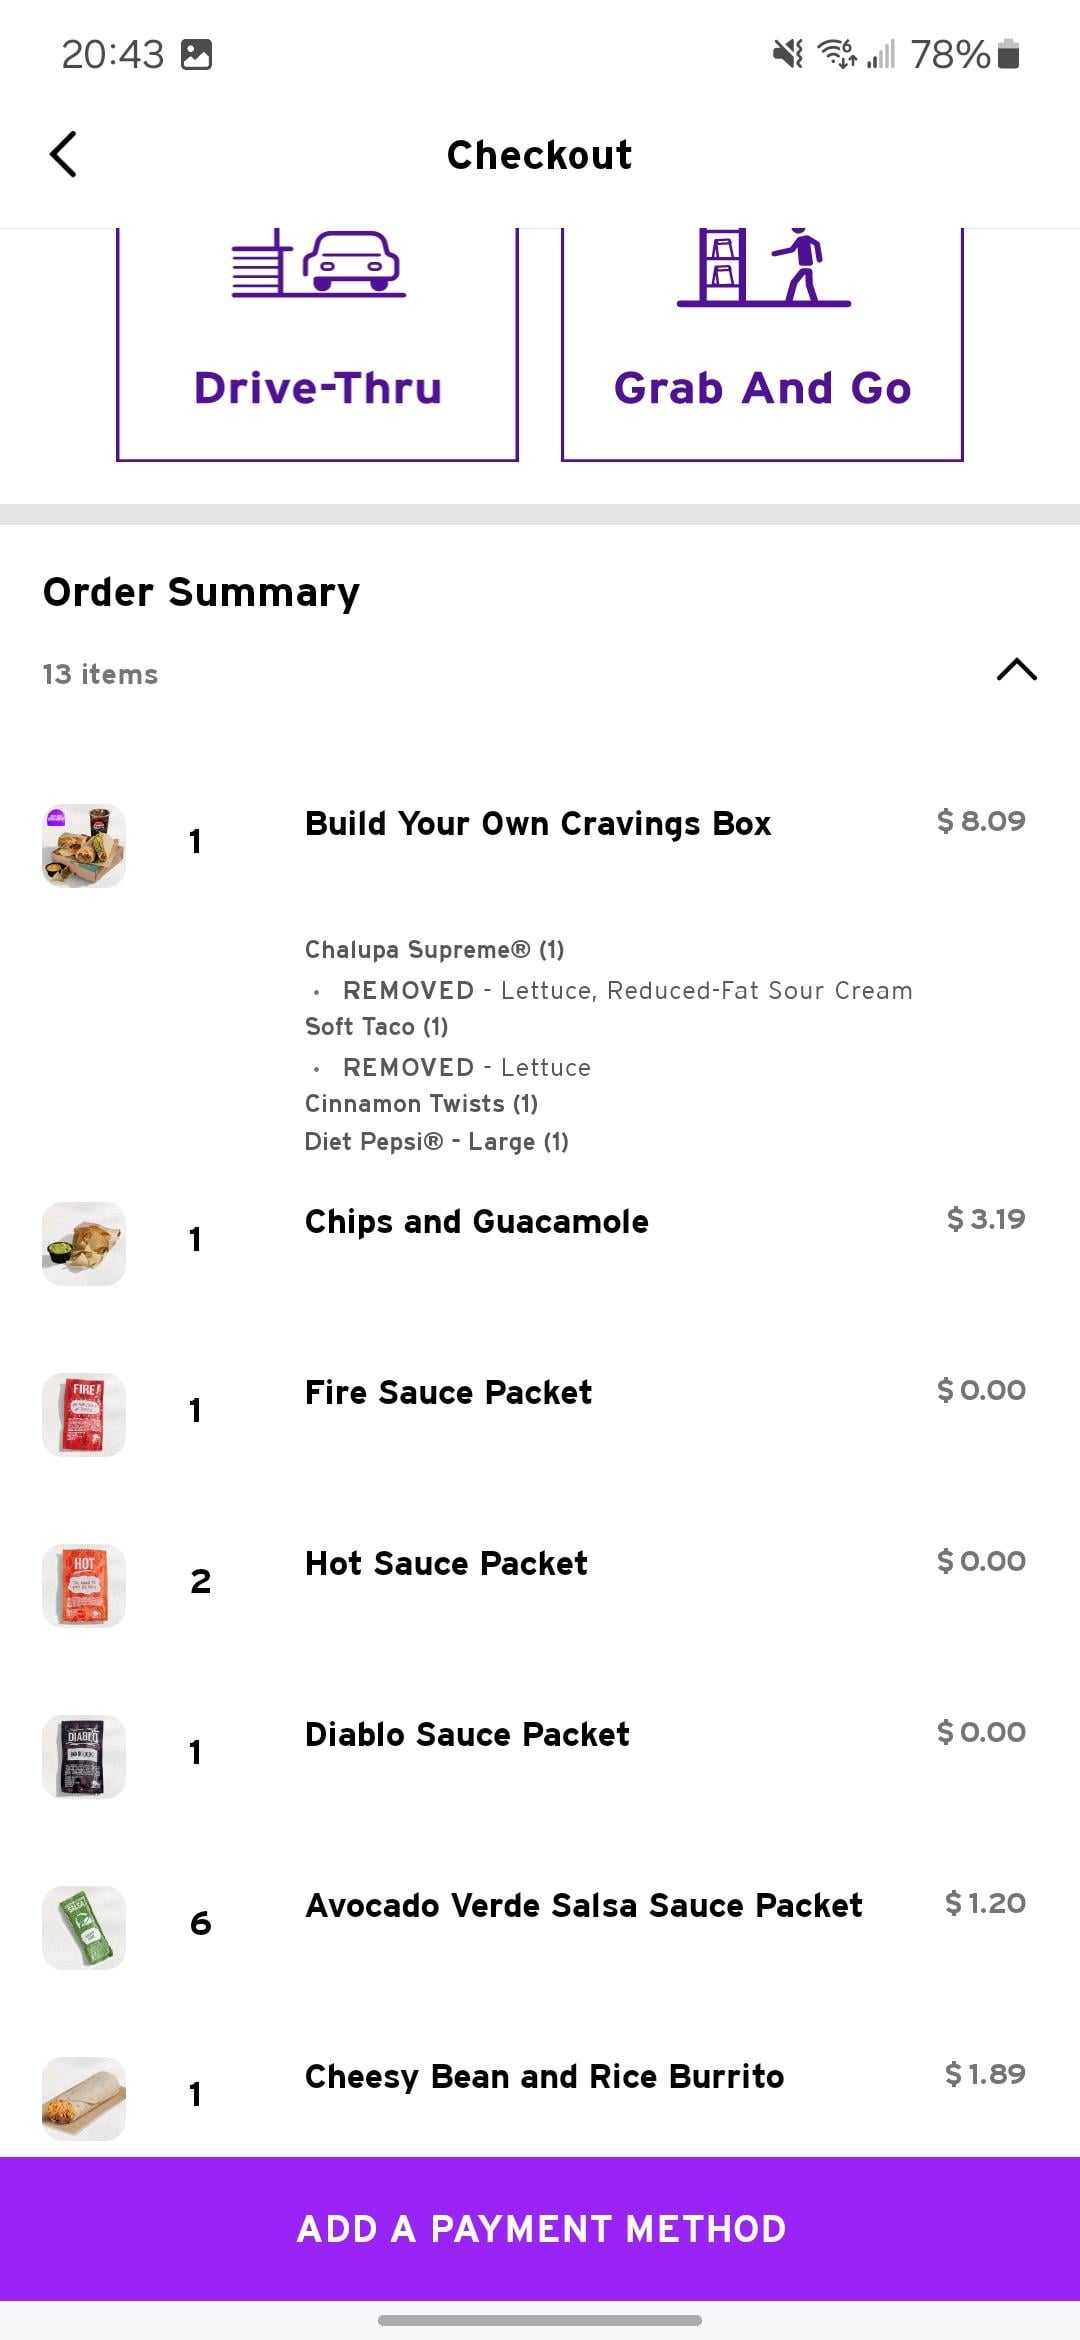Select the Drive-Thru car icon
This screenshot has height=2340, width=1080.
click(318, 264)
